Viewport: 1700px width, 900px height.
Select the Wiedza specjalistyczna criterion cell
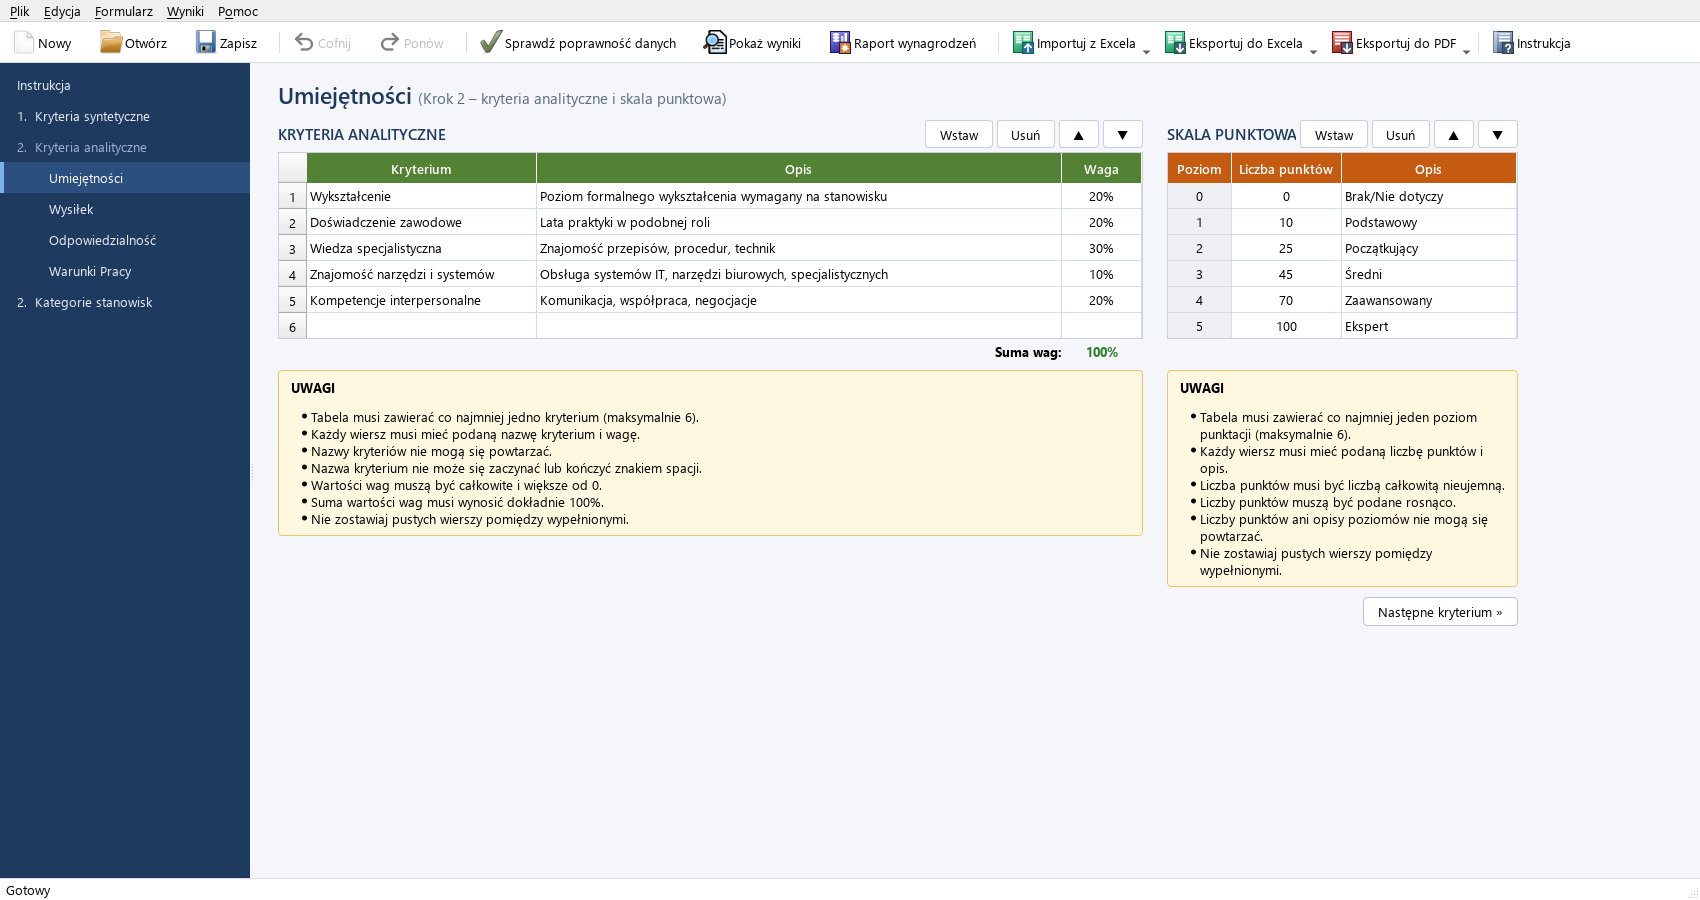tap(421, 248)
